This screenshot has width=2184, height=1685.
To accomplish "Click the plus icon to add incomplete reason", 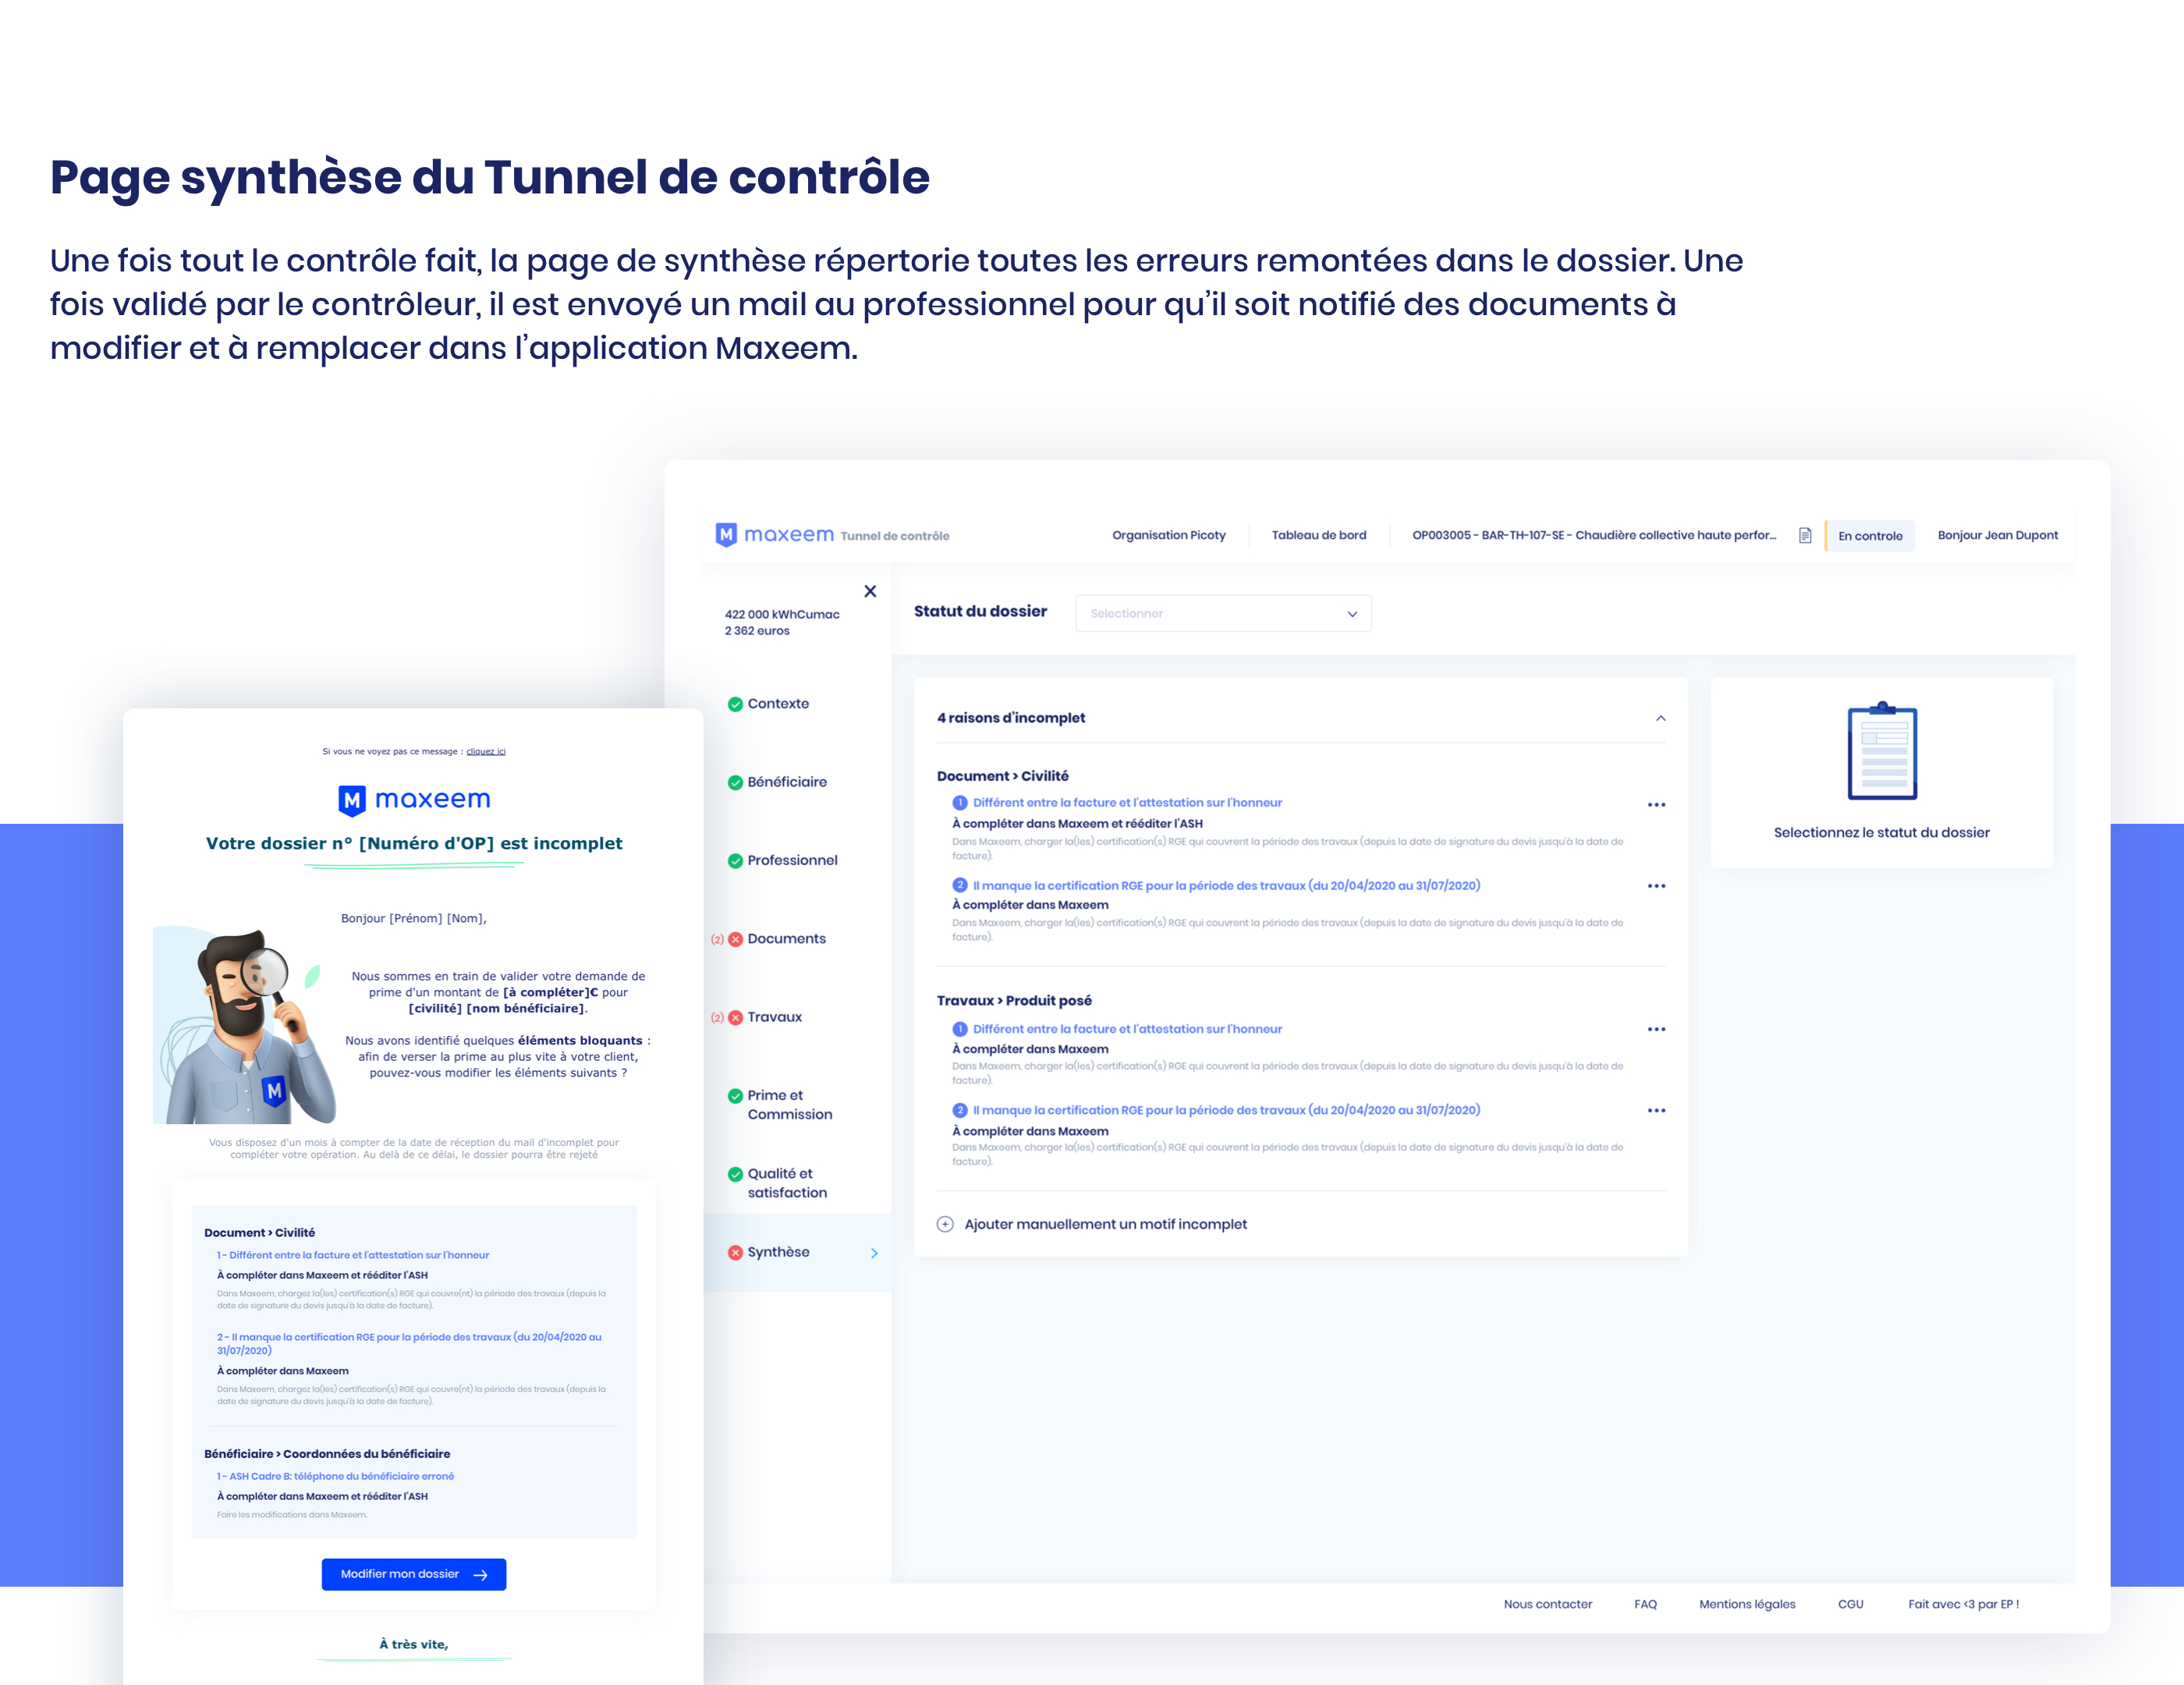I will tap(945, 1224).
